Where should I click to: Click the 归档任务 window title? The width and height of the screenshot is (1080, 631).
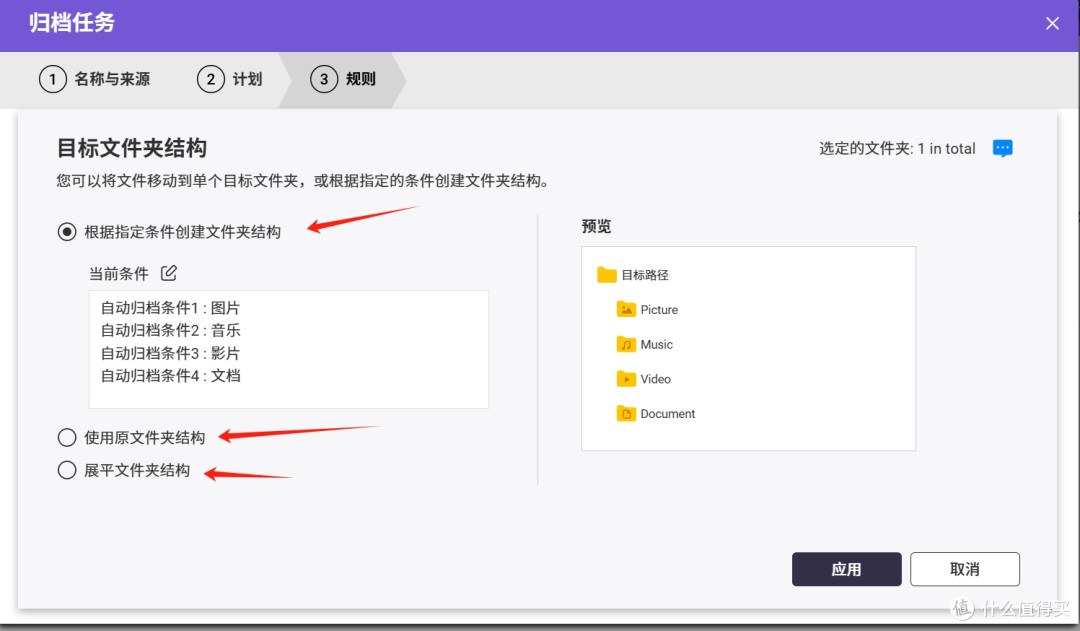pos(72,23)
